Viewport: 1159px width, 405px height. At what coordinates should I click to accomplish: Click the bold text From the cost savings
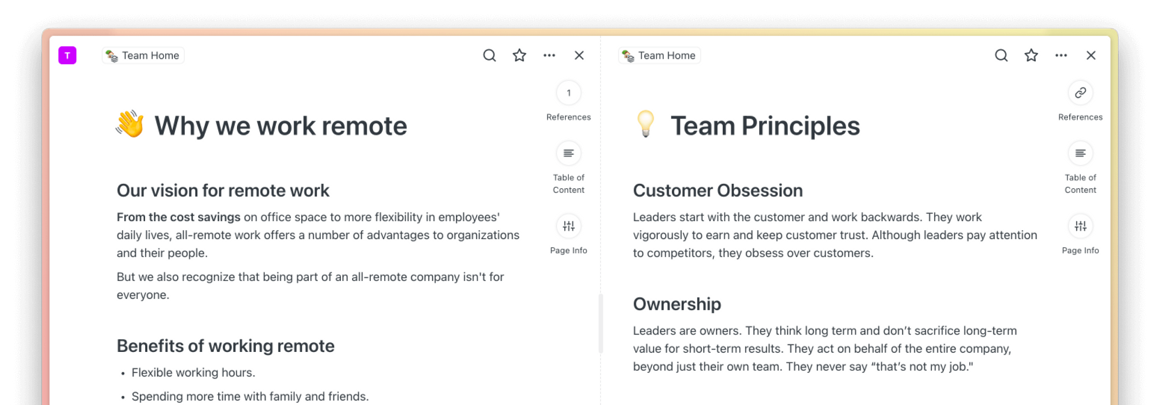coord(178,217)
